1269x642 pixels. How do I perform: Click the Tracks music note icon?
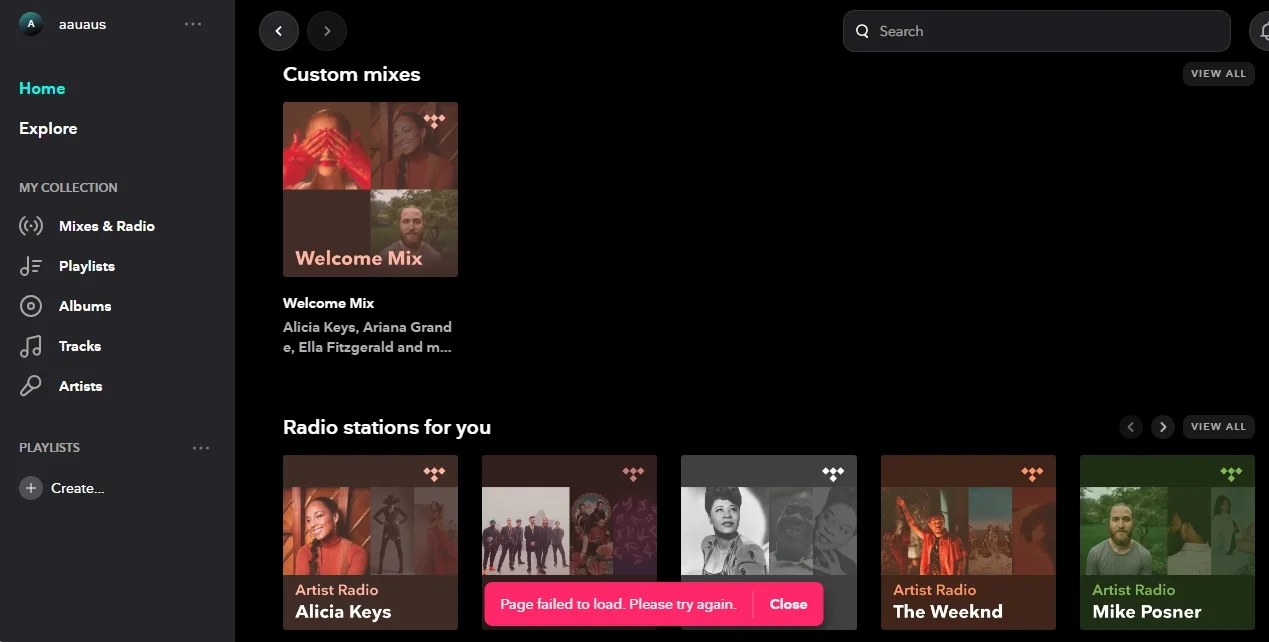tap(31, 346)
